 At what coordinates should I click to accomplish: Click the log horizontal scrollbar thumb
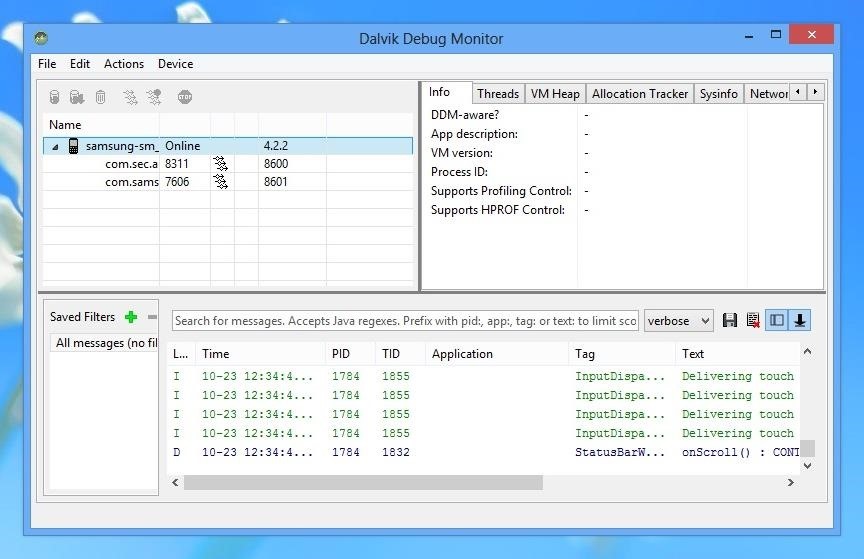click(x=363, y=483)
